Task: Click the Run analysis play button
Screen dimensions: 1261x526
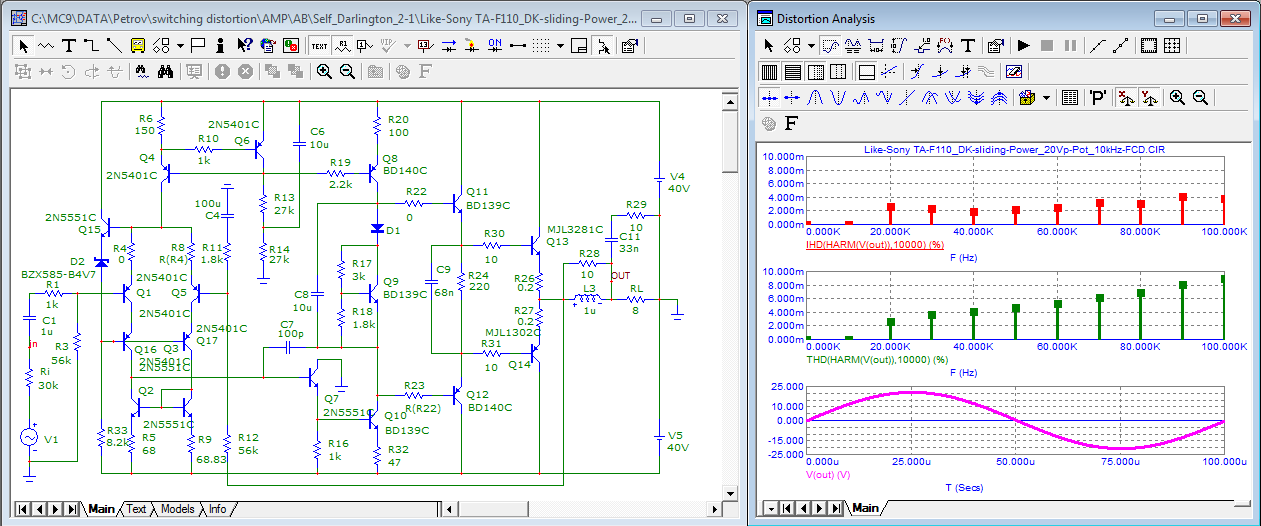Action: pos(1023,45)
